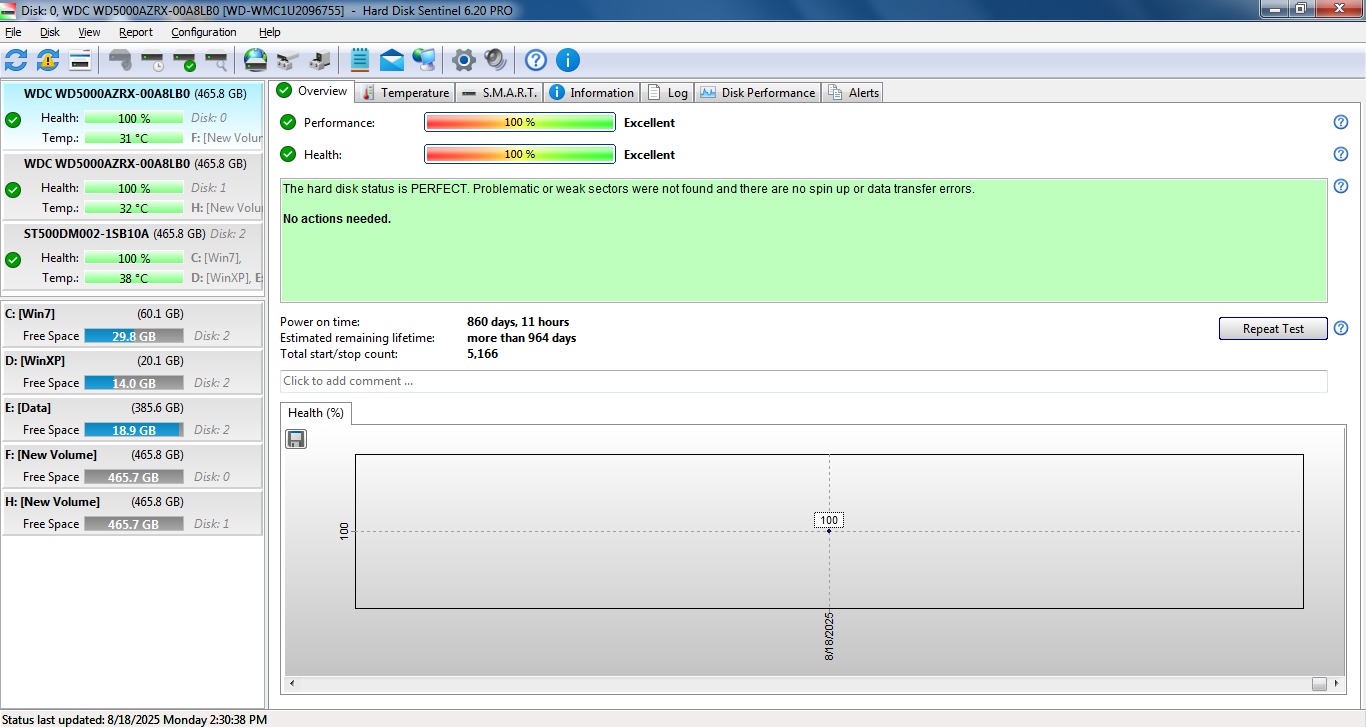Click the '860 days, 11 hours' power on value

[518, 322]
